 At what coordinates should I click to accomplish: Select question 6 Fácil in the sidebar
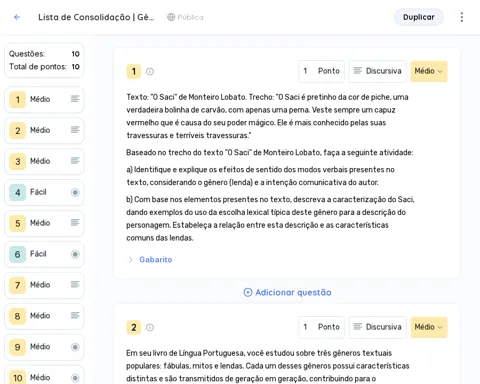tap(44, 254)
